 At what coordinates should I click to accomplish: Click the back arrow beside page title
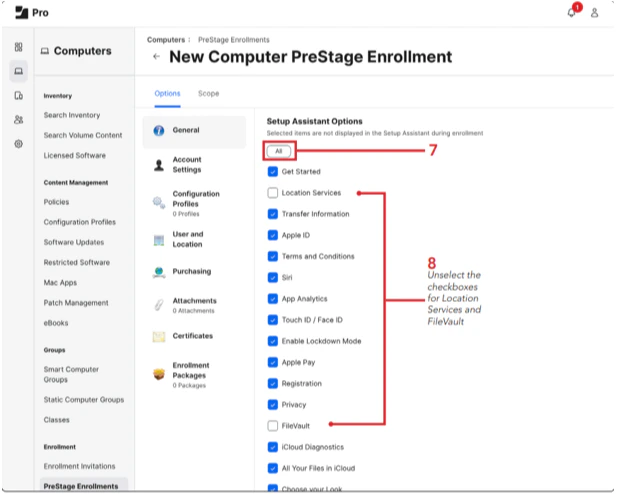click(156, 56)
